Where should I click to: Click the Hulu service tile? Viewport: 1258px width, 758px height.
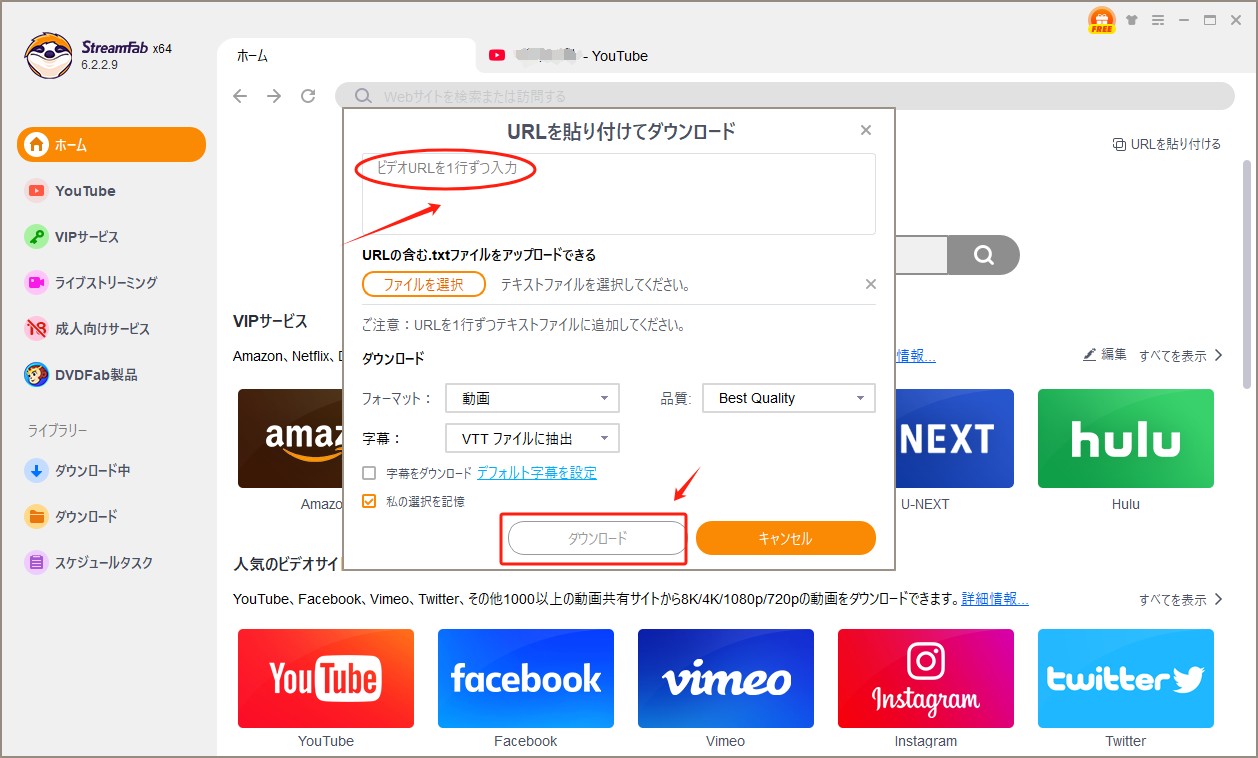[1125, 439]
